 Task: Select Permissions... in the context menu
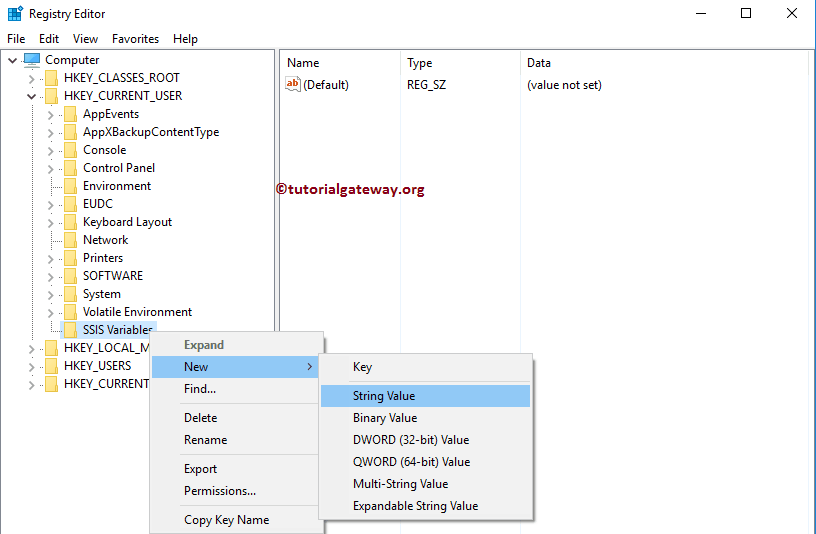tap(235, 491)
